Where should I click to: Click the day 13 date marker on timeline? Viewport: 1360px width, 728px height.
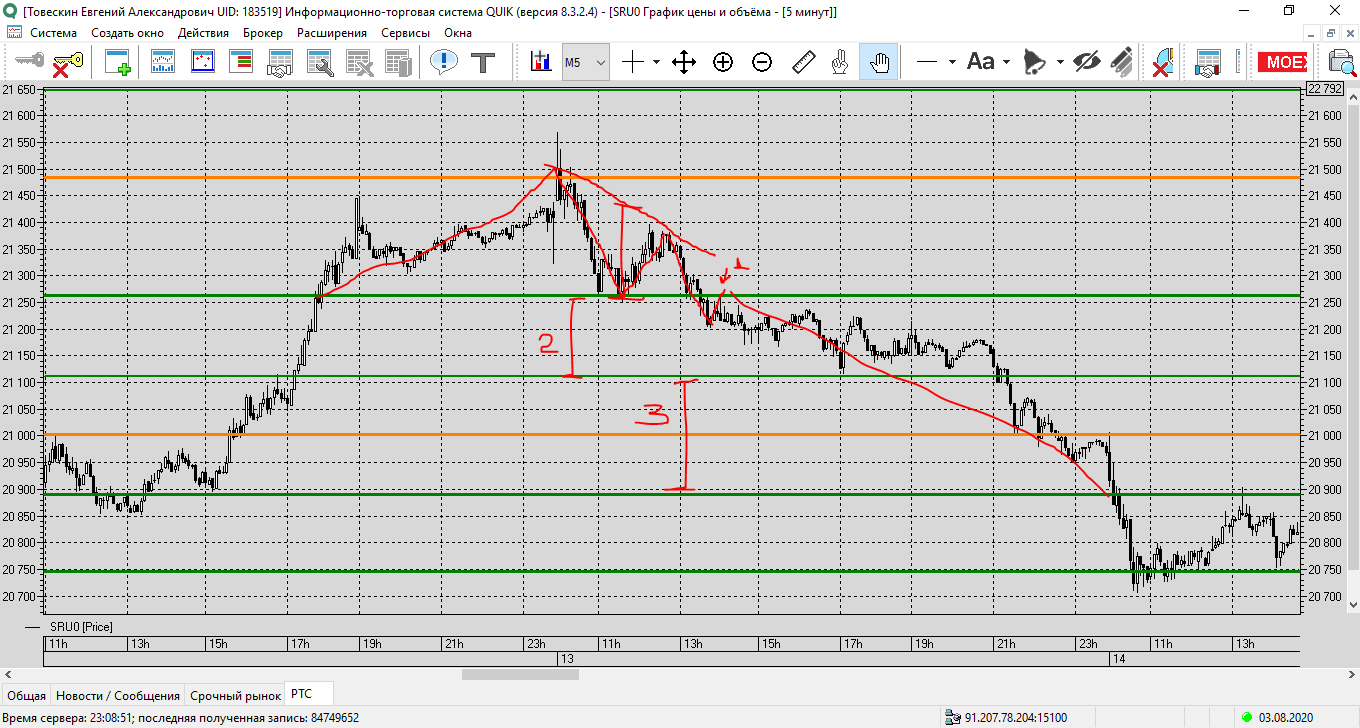point(566,659)
